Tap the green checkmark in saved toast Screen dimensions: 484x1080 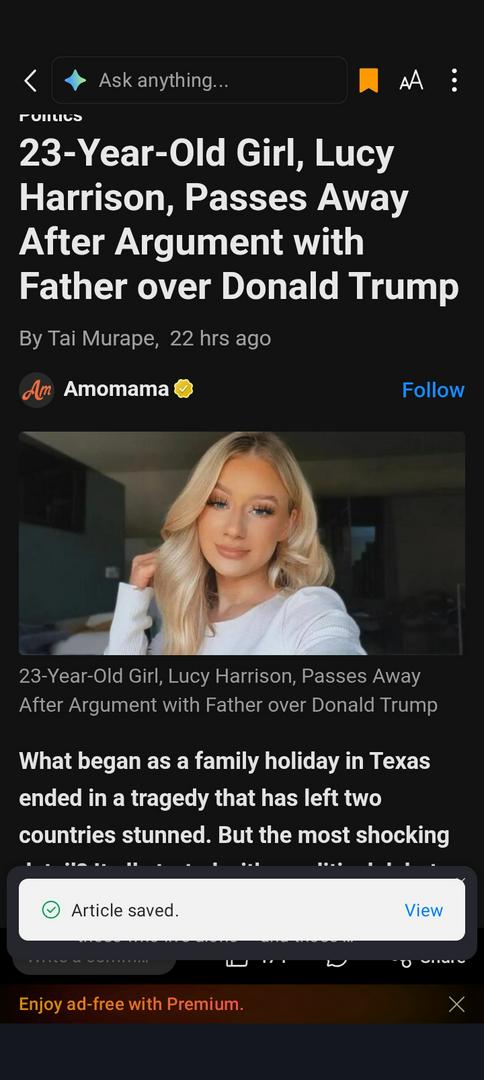51,910
